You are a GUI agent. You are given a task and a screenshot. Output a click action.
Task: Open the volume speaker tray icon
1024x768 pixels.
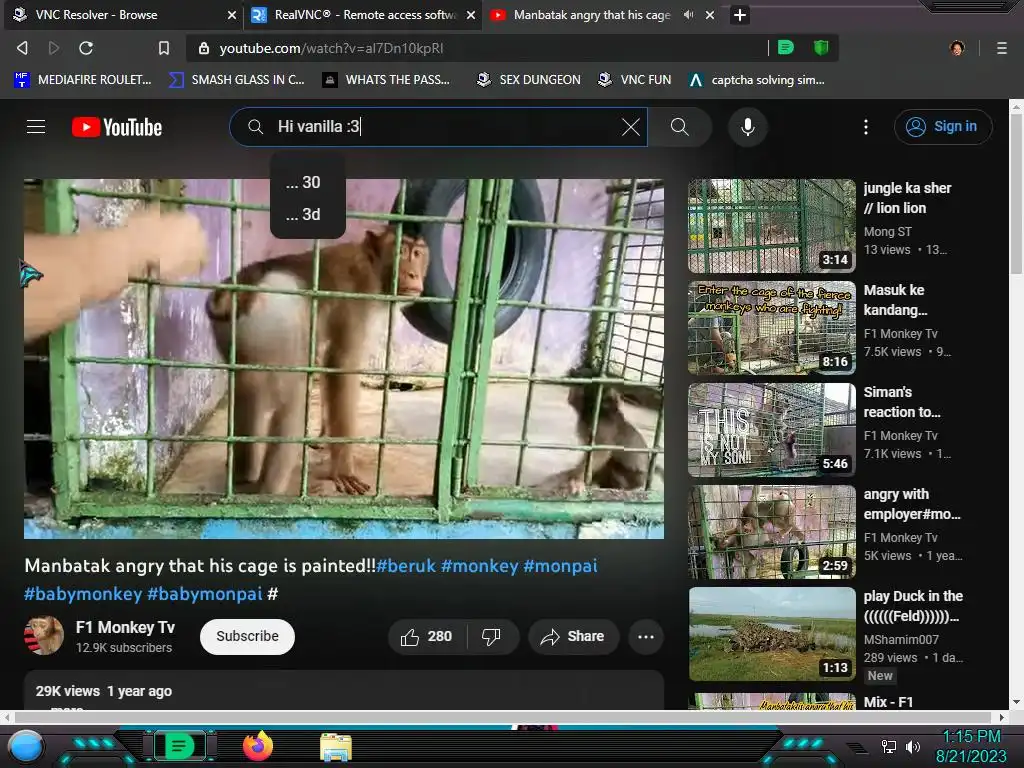coord(913,746)
